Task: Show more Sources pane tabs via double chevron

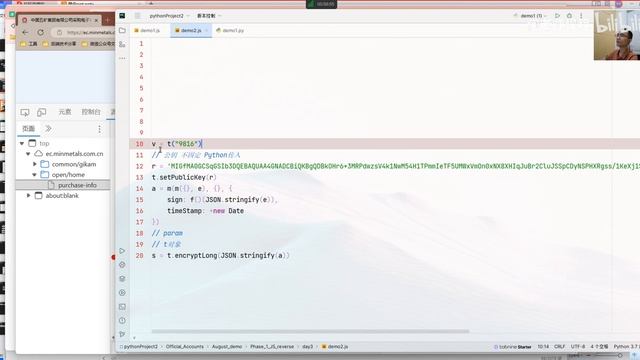Action: tap(48, 129)
